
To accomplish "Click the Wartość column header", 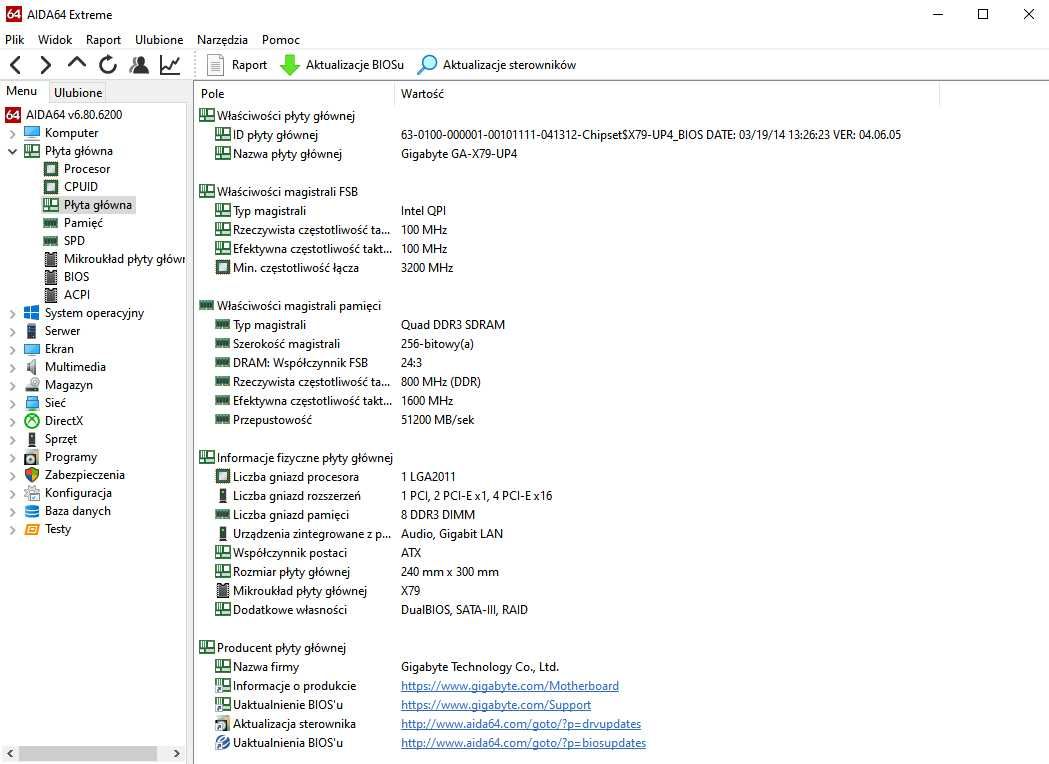I will [667, 94].
